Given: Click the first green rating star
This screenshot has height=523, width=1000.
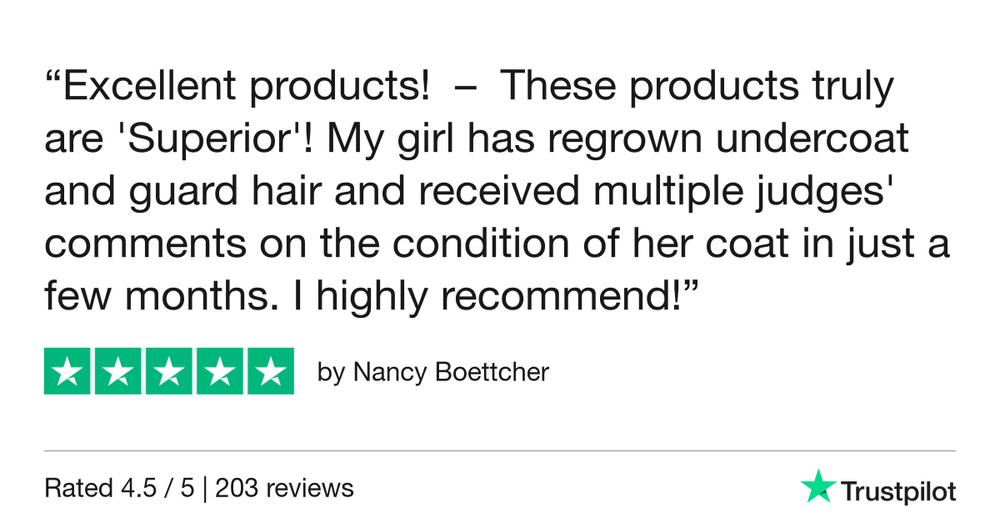Looking at the screenshot, I should (68, 372).
